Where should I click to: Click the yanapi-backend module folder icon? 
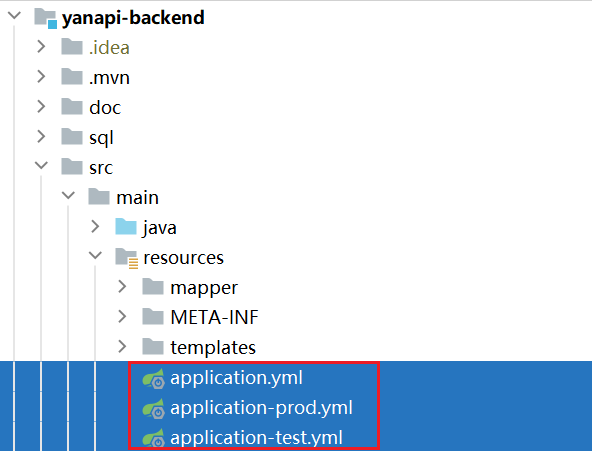[45, 18]
